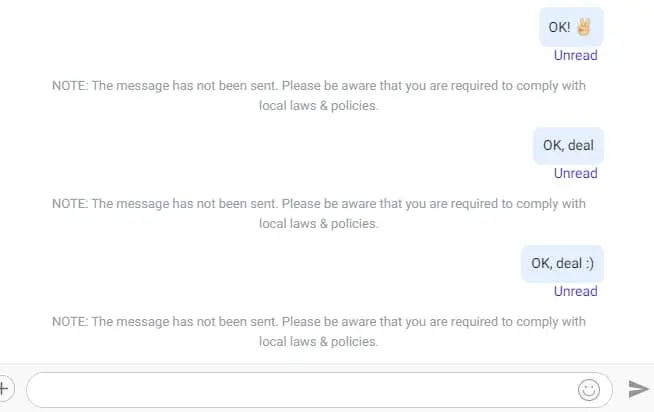This screenshot has height=412, width=654.
Task: Click the first NOTE message-not-sent notice
Action: [319, 95]
